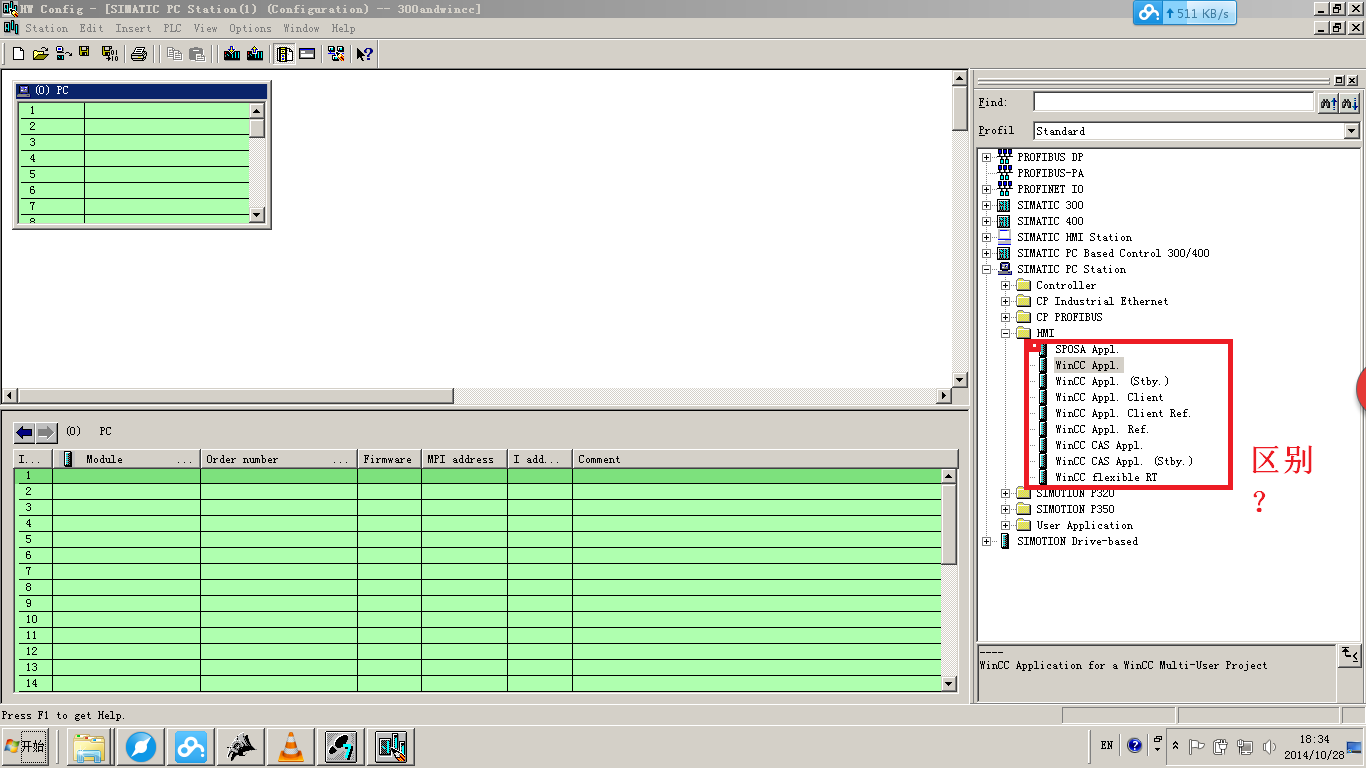Click the Find input field in catalog
Image resolution: width=1366 pixels, height=768 pixels.
pyautogui.click(x=1173, y=102)
